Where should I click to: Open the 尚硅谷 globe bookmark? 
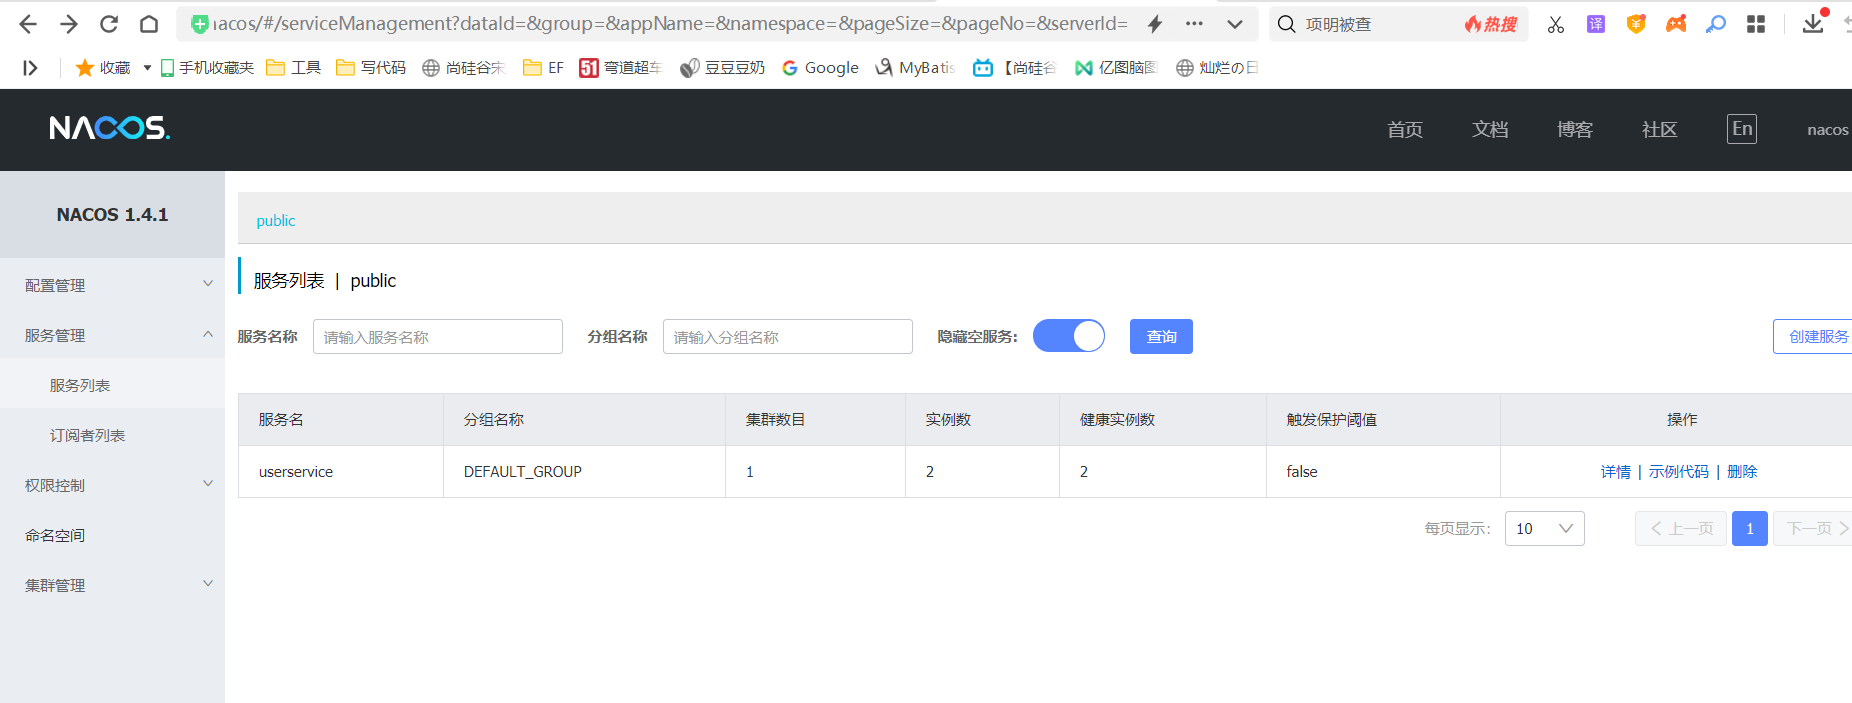tap(463, 67)
